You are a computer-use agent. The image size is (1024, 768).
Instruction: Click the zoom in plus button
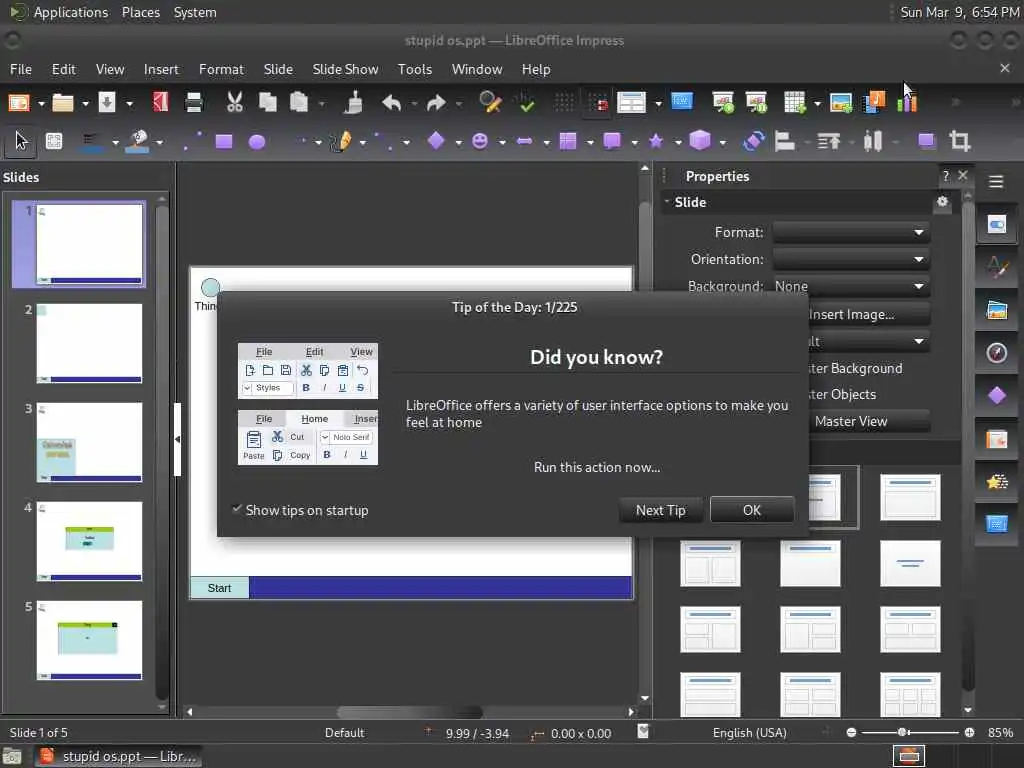click(969, 733)
